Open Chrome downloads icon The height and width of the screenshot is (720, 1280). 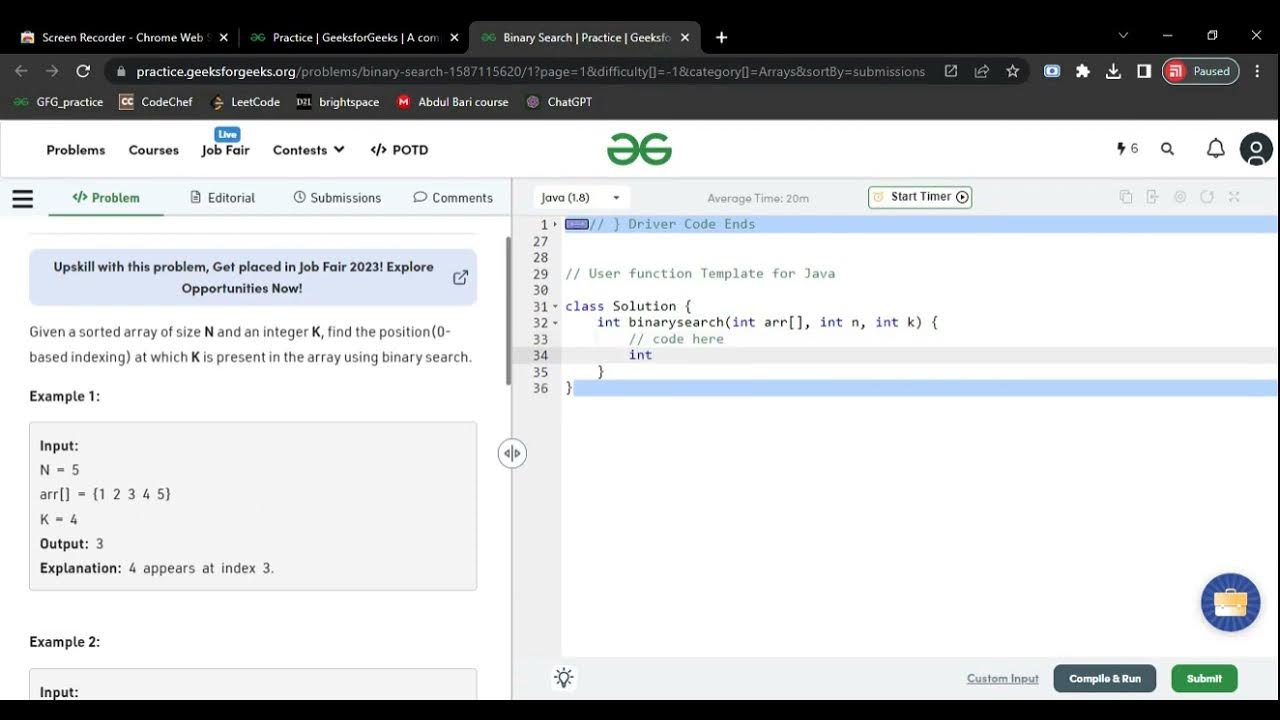(x=1113, y=71)
